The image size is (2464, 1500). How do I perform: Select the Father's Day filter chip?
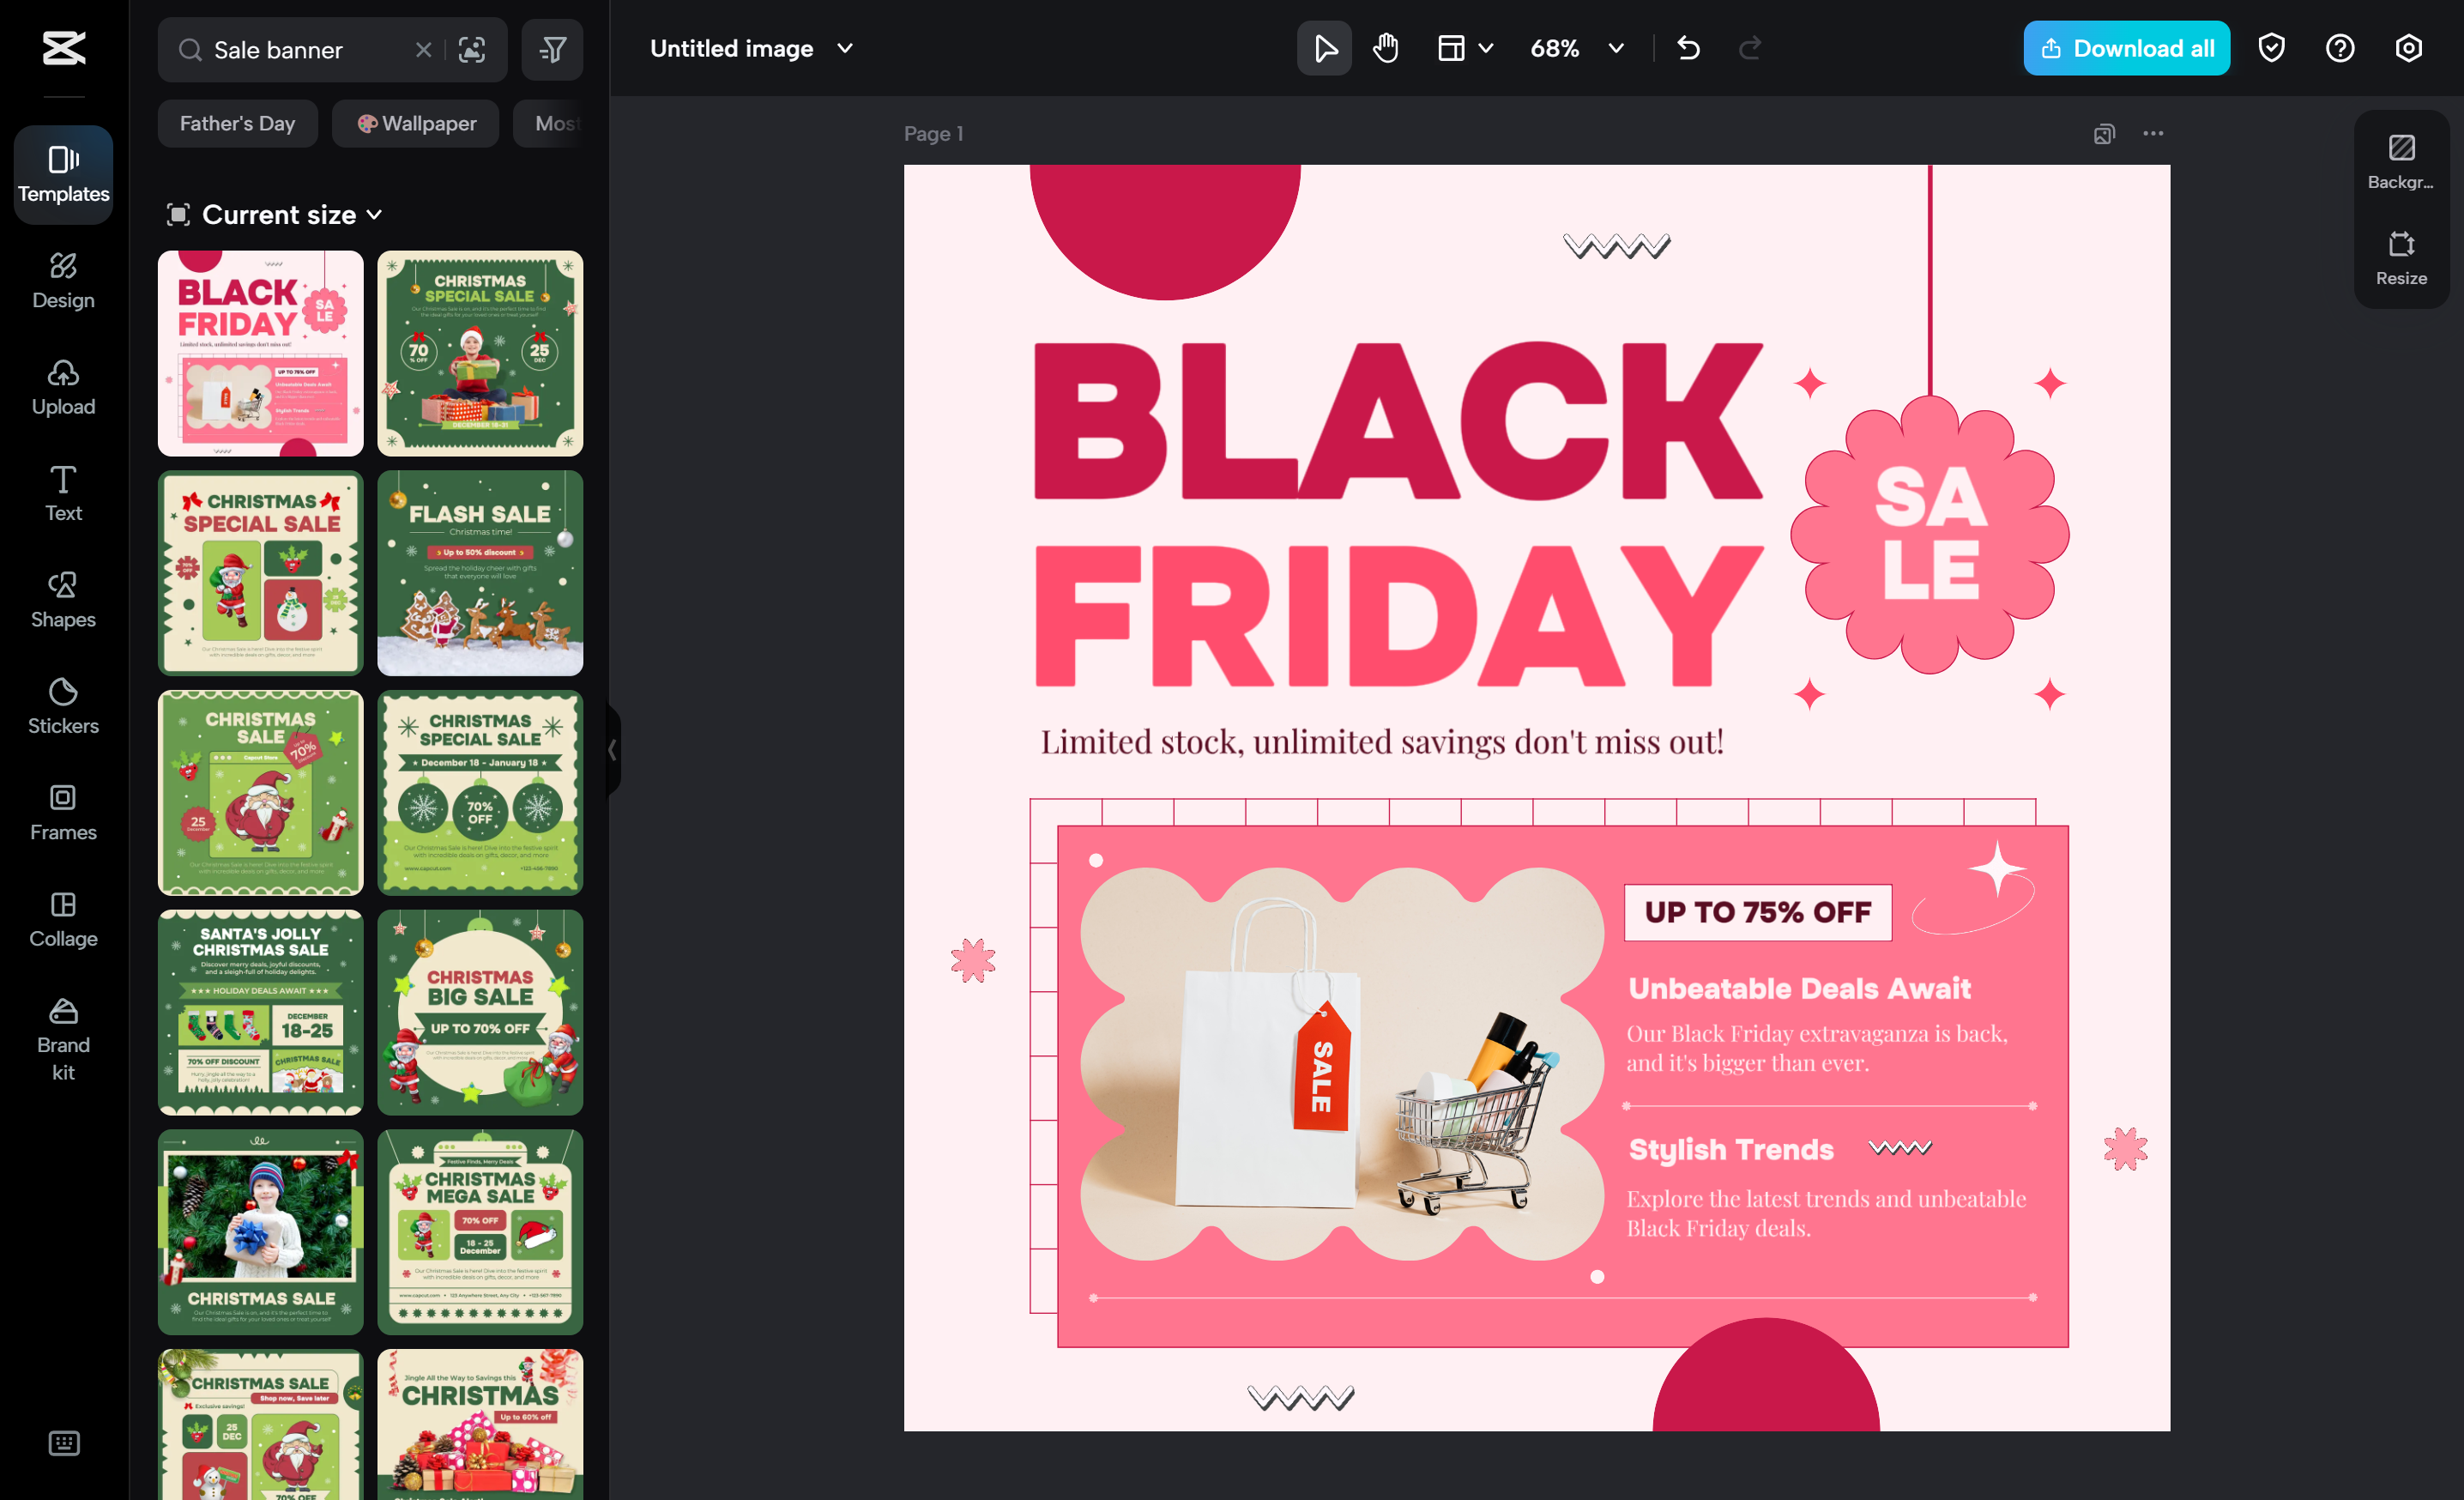[x=237, y=123]
